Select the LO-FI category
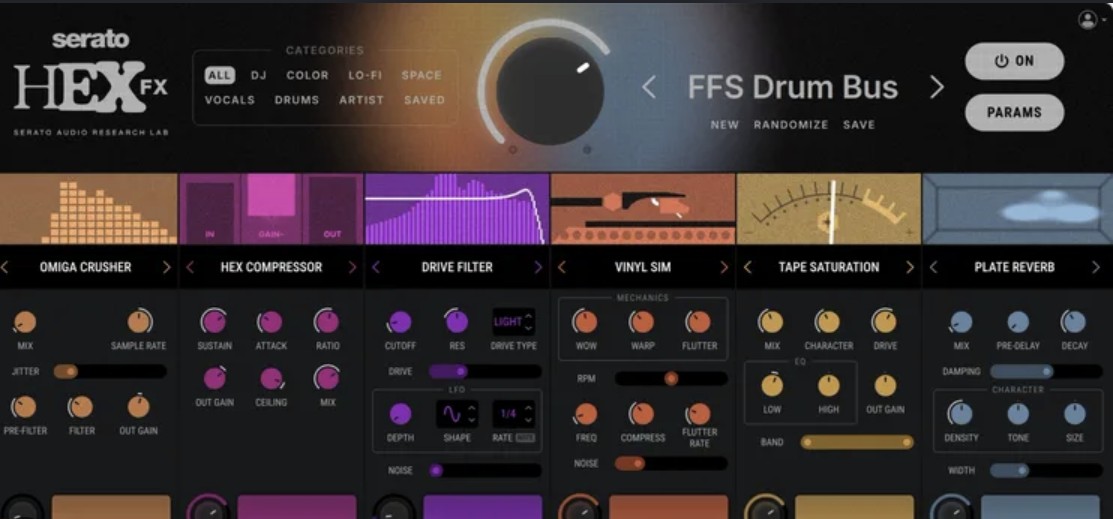 point(366,75)
